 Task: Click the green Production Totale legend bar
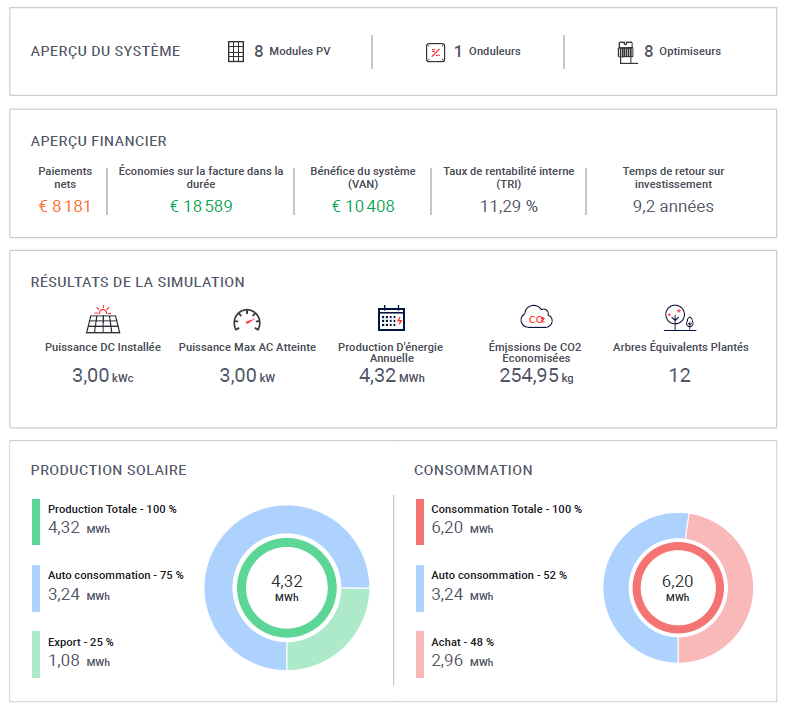click(36, 522)
